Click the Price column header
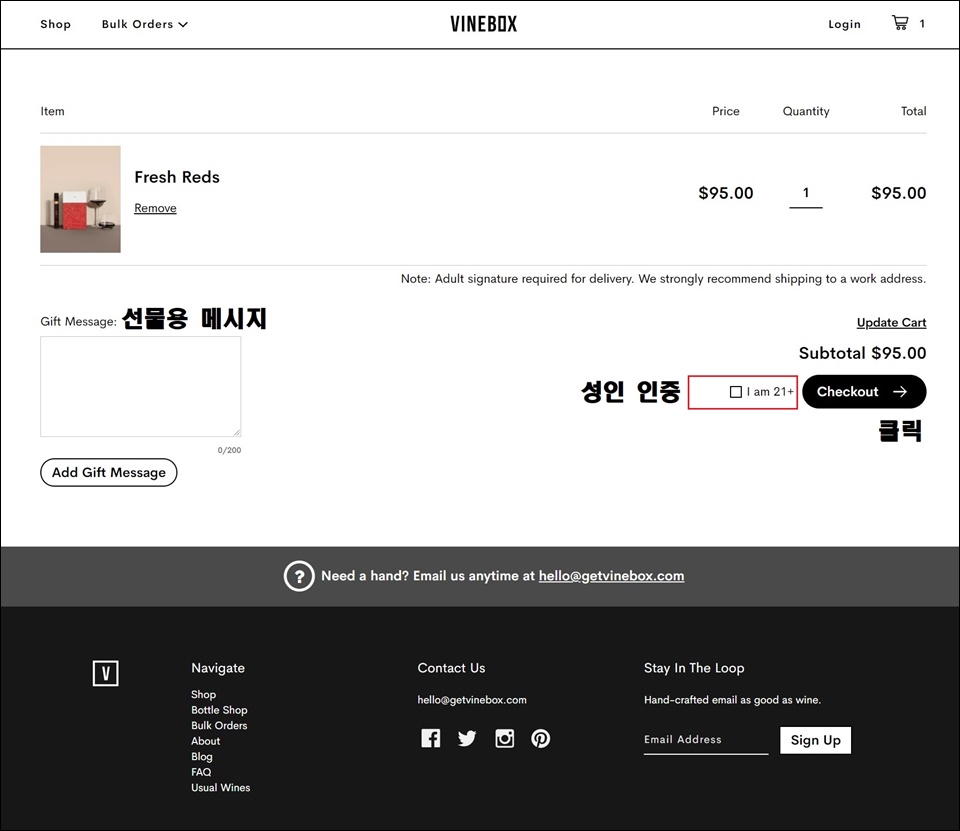Image resolution: width=960 pixels, height=831 pixels. [726, 111]
